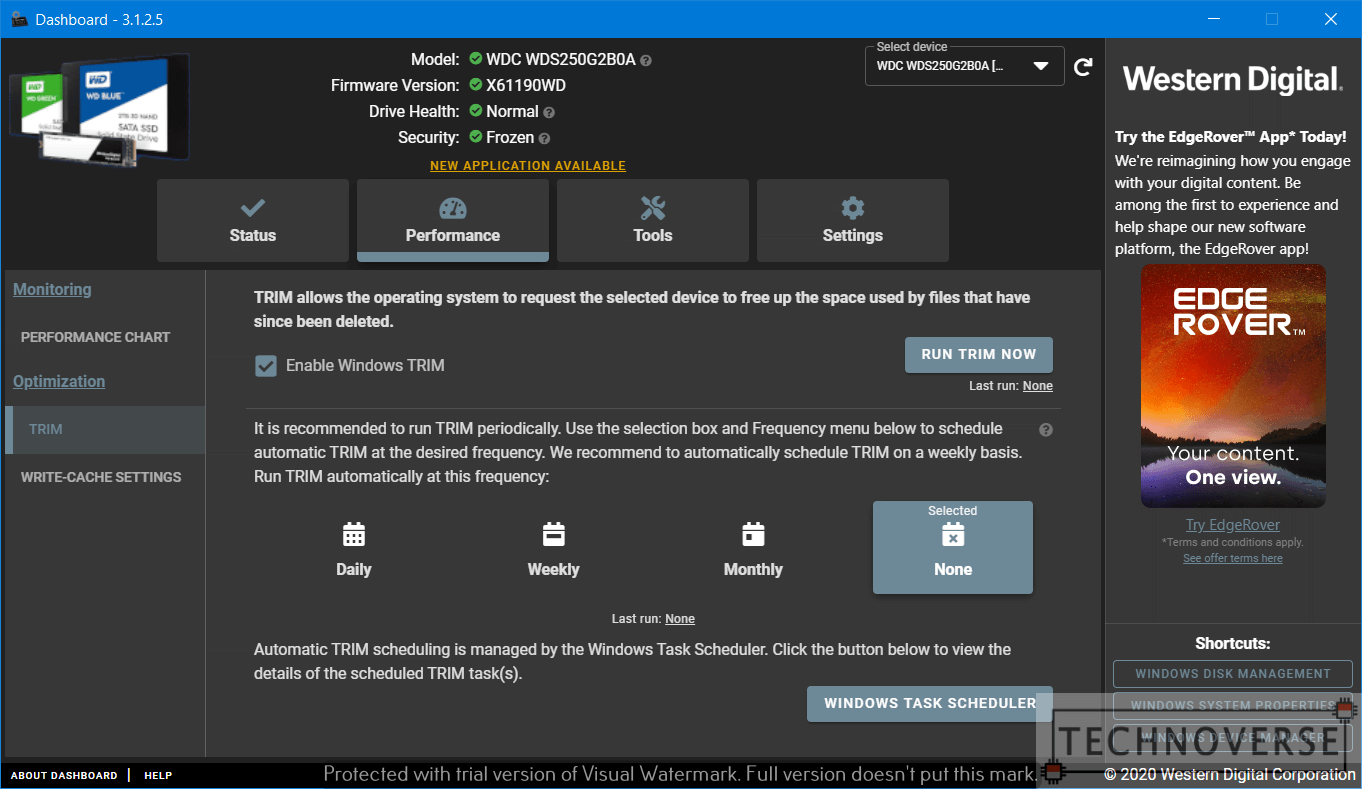The image size is (1362, 789).
Task: Switch to the Tools tab
Action: pyautogui.click(x=653, y=220)
